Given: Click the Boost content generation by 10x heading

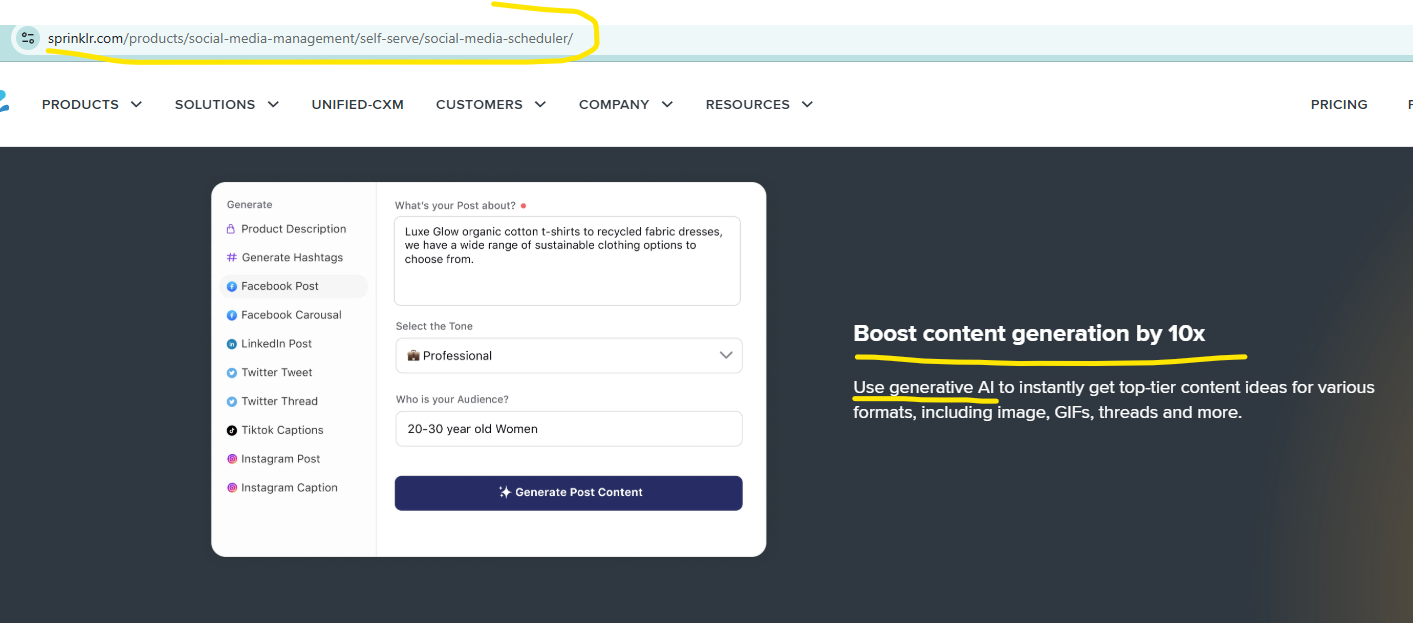Looking at the screenshot, I should pyautogui.click(x=1029, y=334).
